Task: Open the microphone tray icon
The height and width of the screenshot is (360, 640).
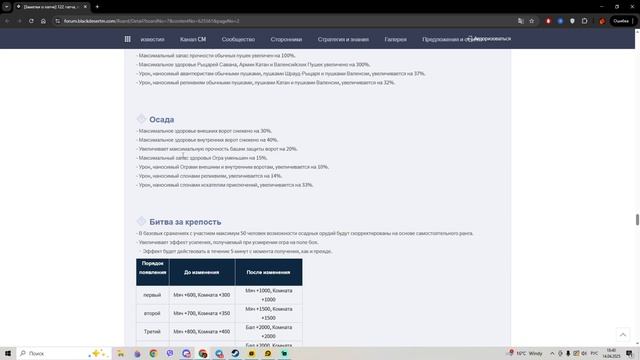Action: [568, 353]
